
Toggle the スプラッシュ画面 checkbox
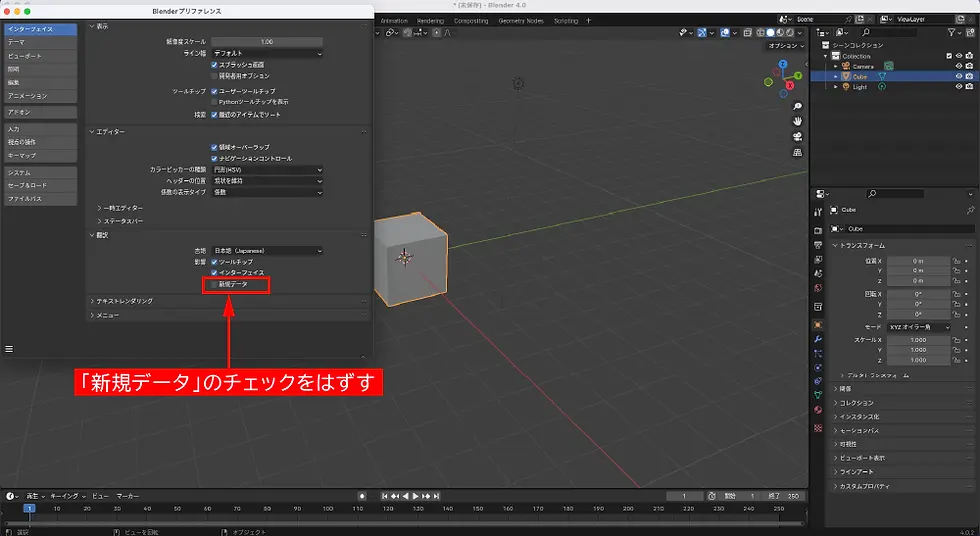coord(214,64)
